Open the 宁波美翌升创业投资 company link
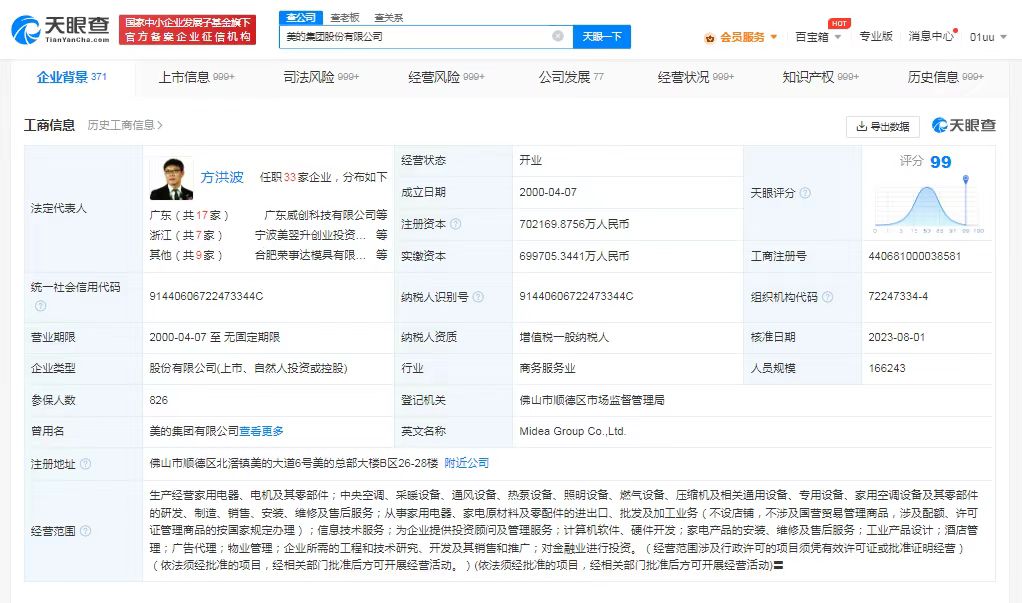This screenshot has width=1022, height=603. pyautogui.click(x=310, y=235)
